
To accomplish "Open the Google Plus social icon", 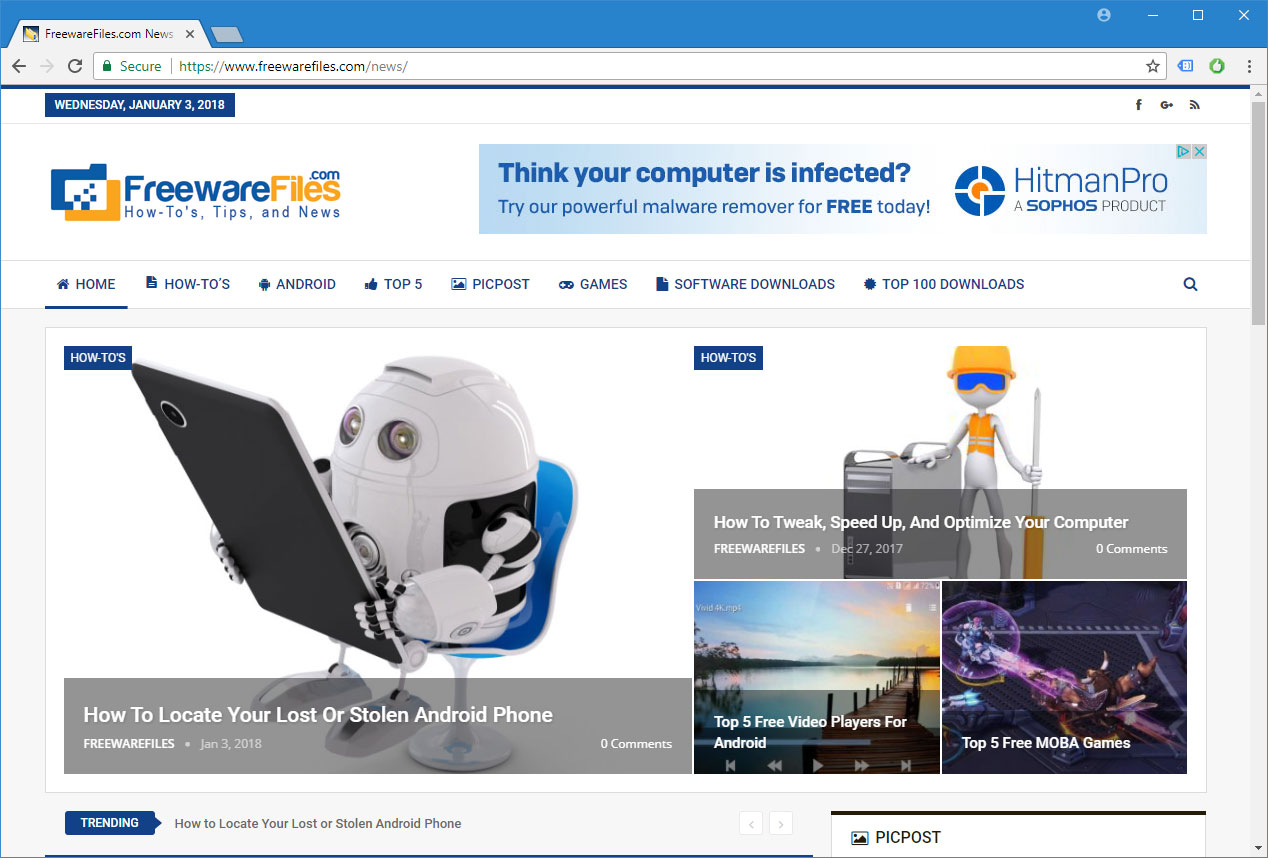I will tap(1166, 105).
